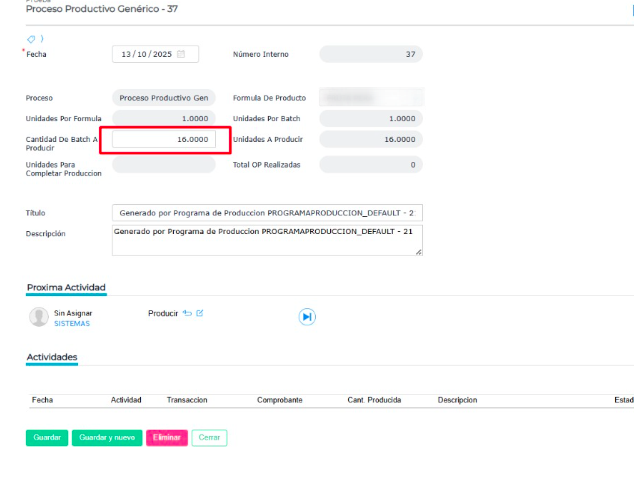Screen dimensions: 634x480
Task: Click the edit icon next to Producir
Action: pos(199,313)
